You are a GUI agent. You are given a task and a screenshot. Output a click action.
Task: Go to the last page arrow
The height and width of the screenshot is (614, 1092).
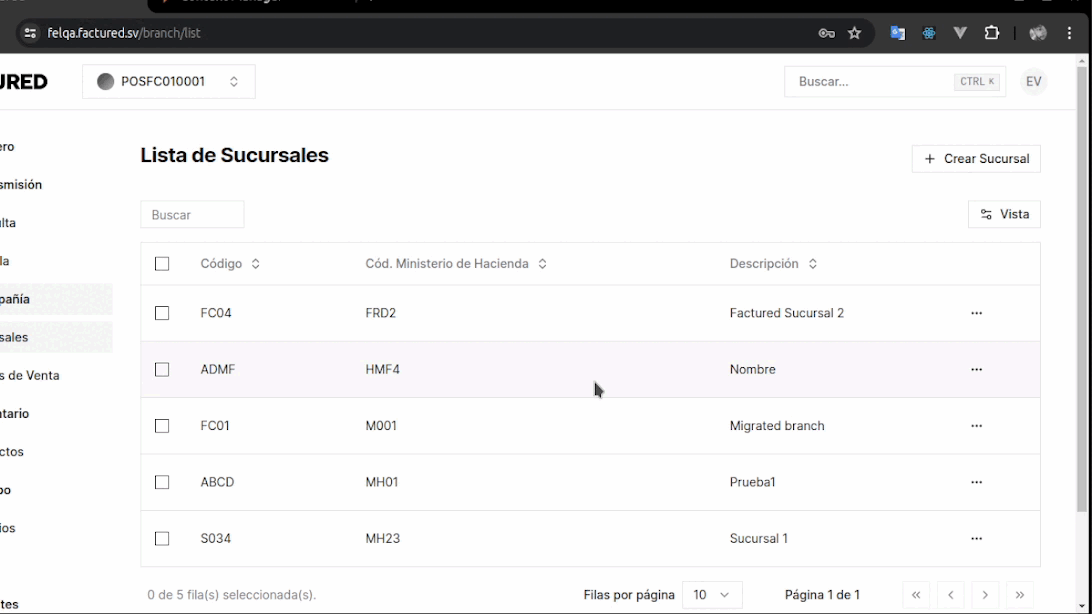tap(1019, 595)
